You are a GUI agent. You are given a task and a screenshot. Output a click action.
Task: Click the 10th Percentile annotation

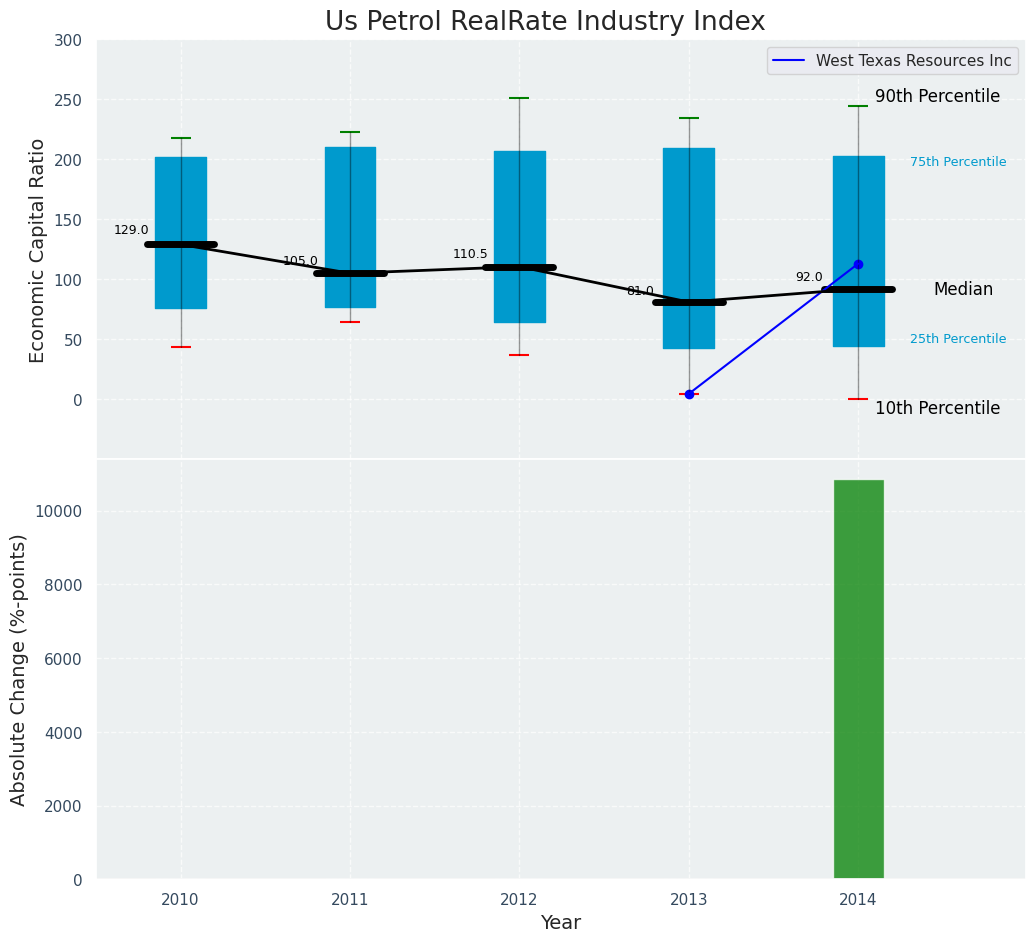[937, 408]
